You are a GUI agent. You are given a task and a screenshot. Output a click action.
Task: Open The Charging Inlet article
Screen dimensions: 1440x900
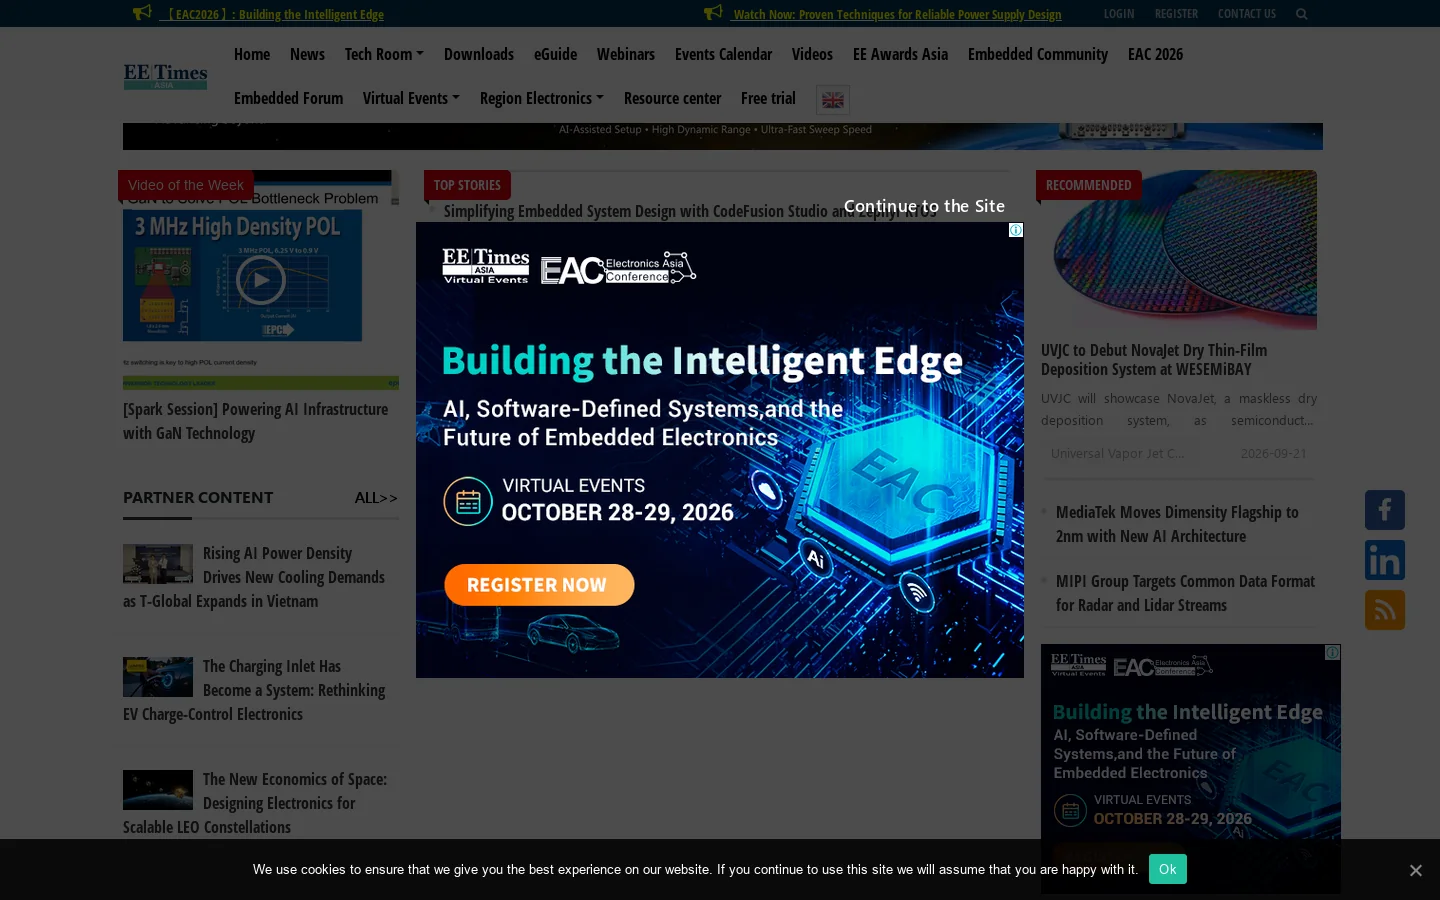coord(254,690)
